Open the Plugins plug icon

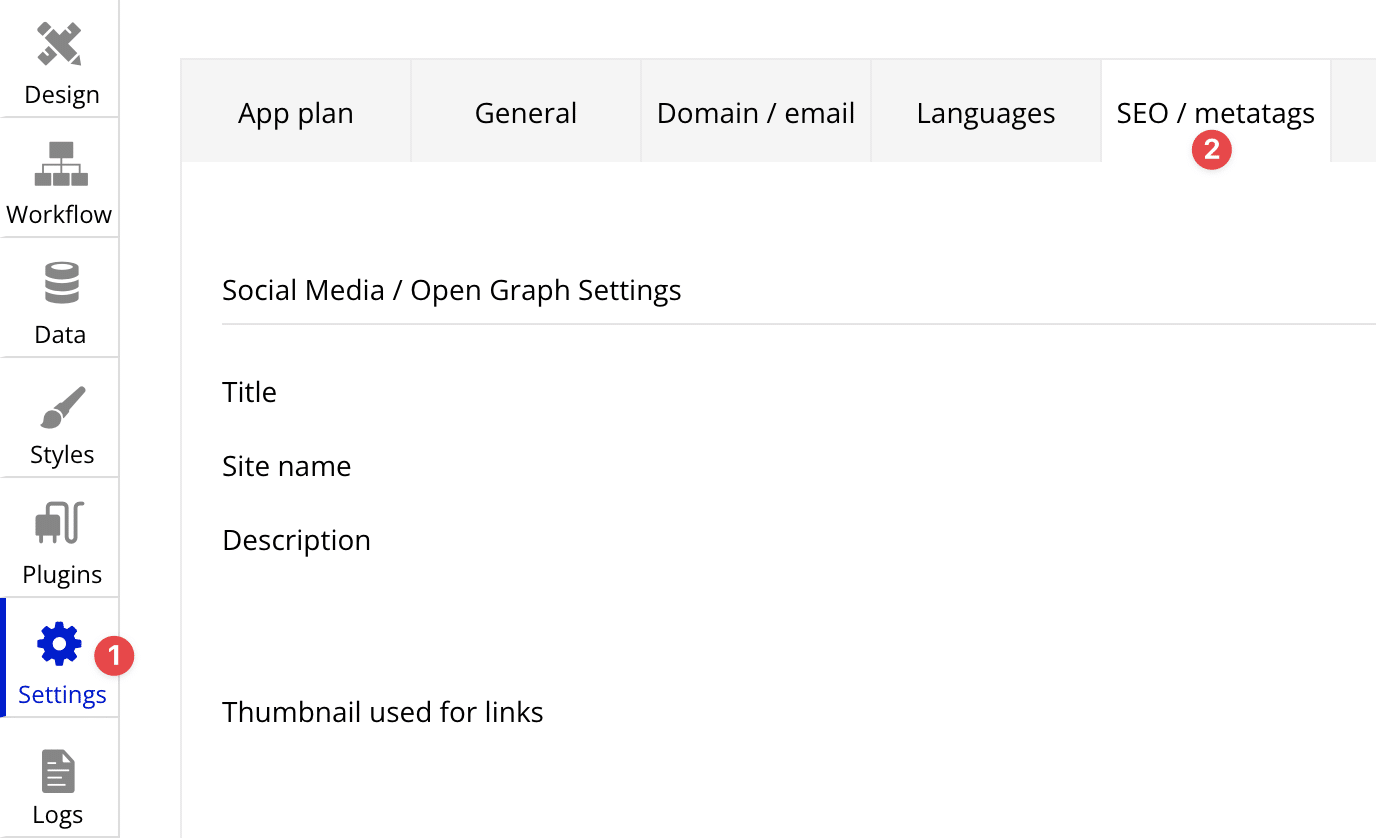coord(60,524)
